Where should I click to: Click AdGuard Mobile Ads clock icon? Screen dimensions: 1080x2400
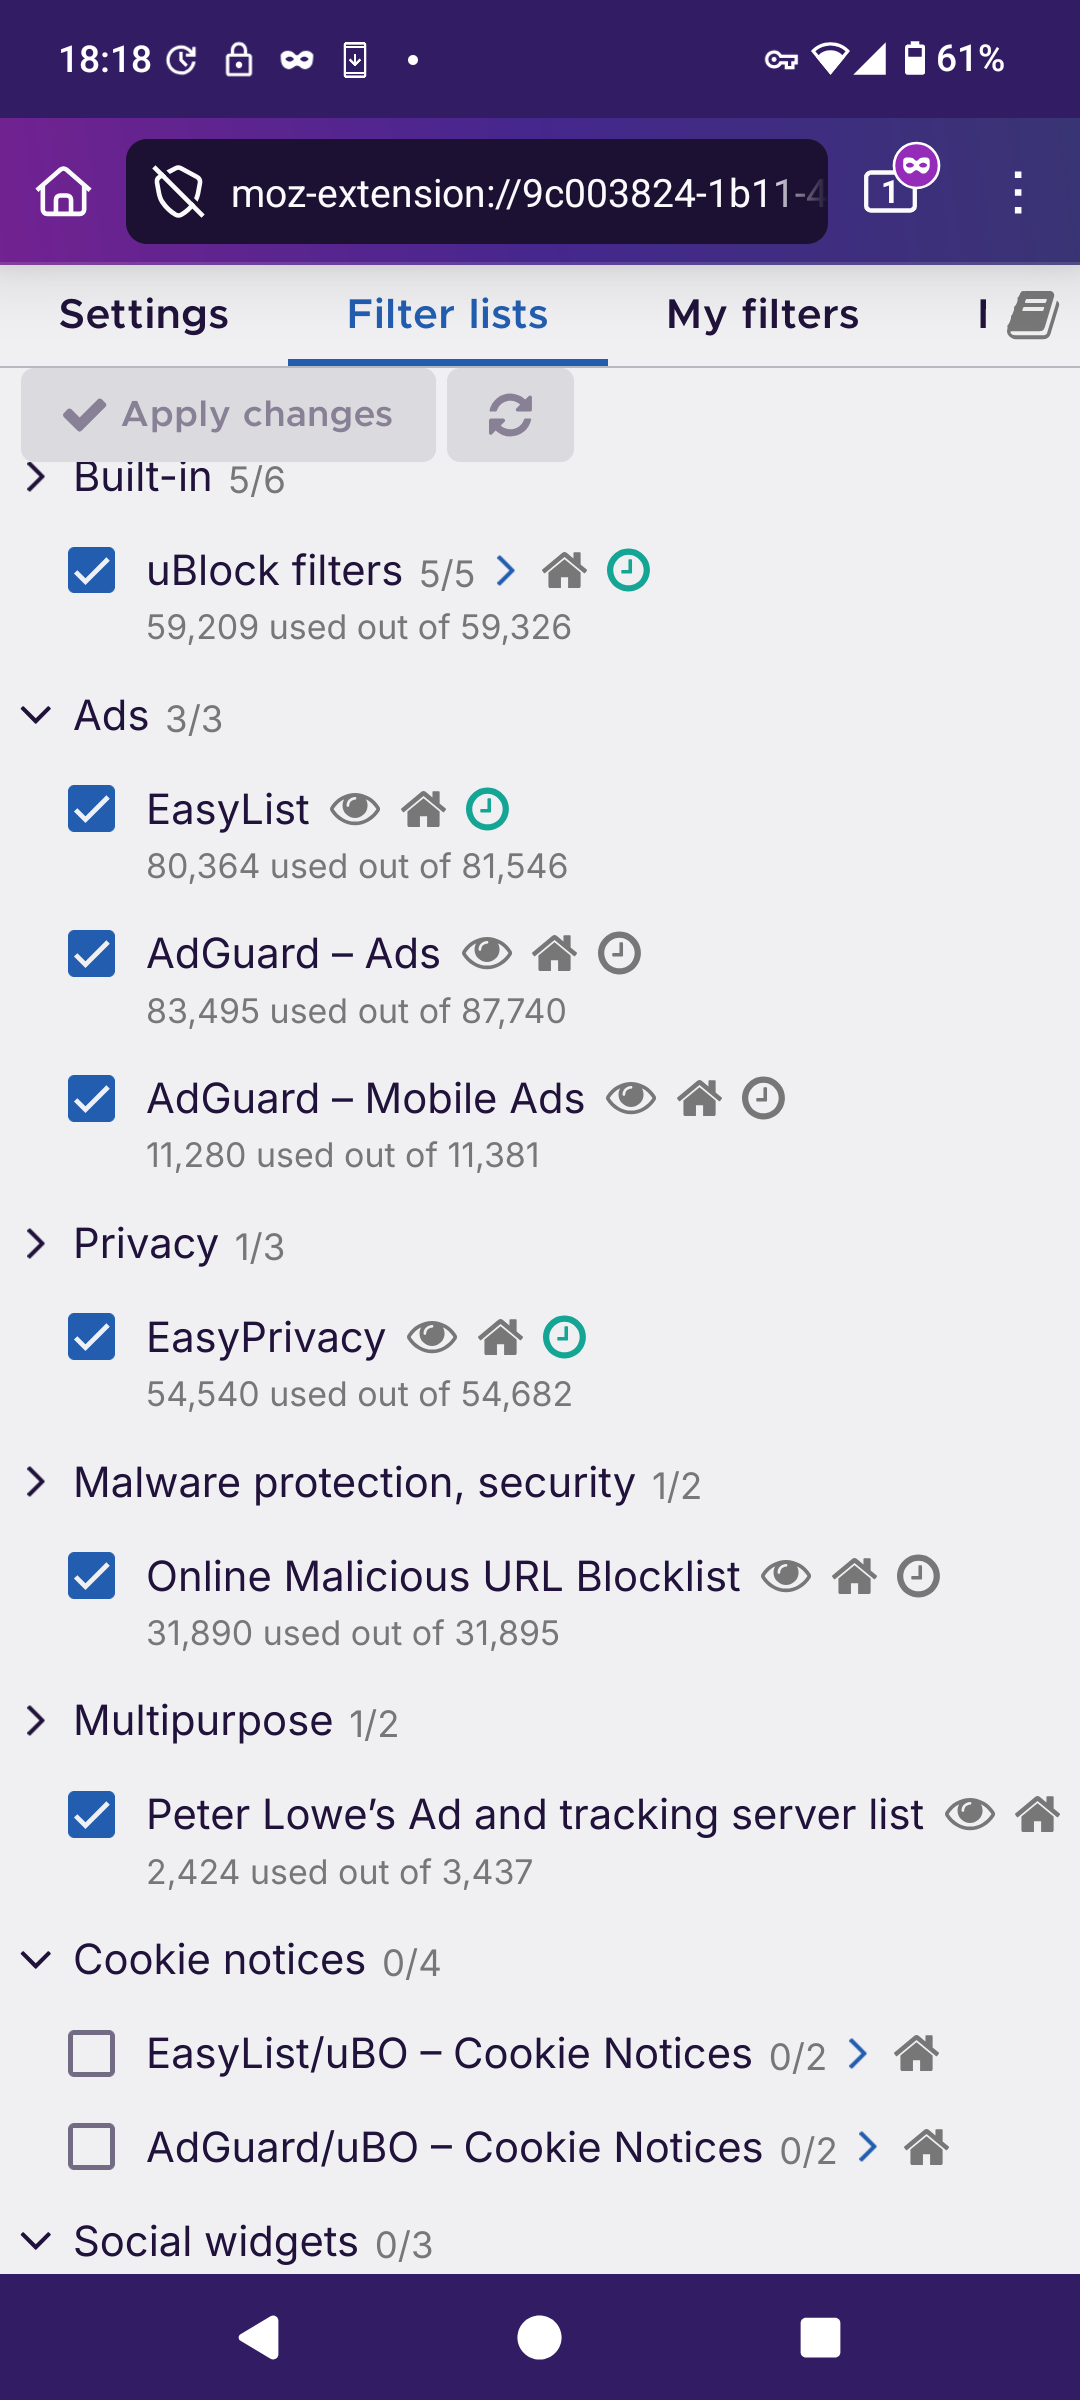[x=763, y=1099]
